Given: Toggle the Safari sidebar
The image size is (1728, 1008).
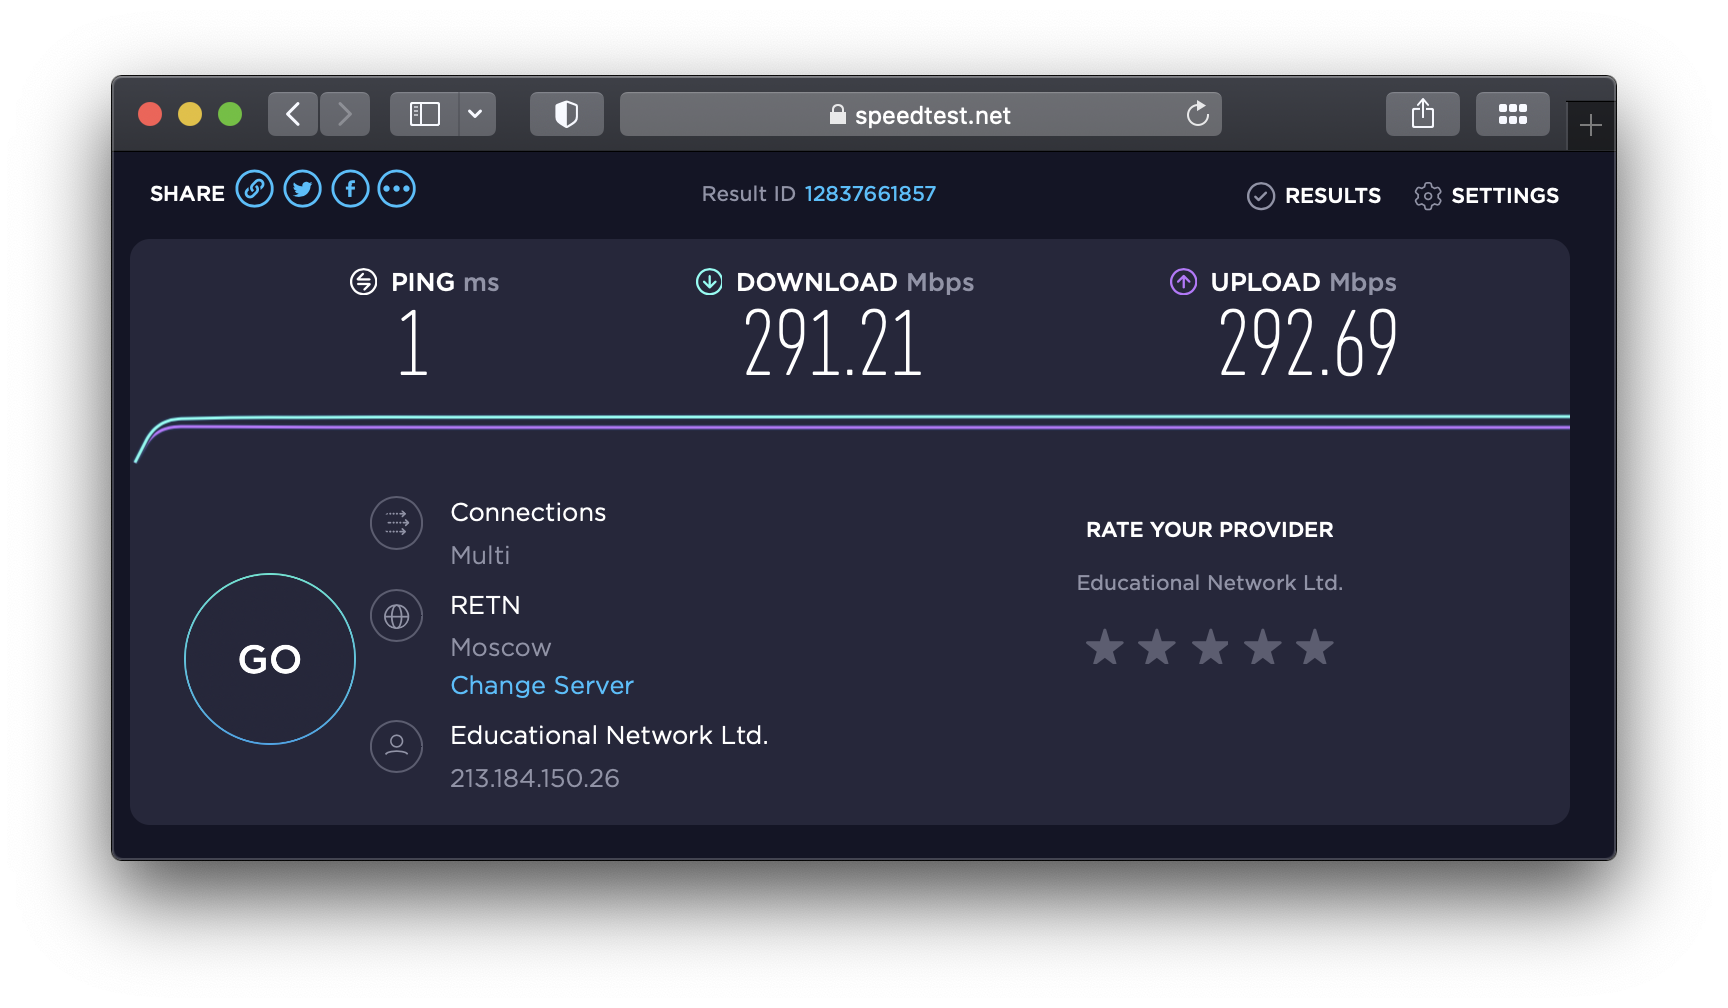Looking at the screenshot, I should pos(425,114).
